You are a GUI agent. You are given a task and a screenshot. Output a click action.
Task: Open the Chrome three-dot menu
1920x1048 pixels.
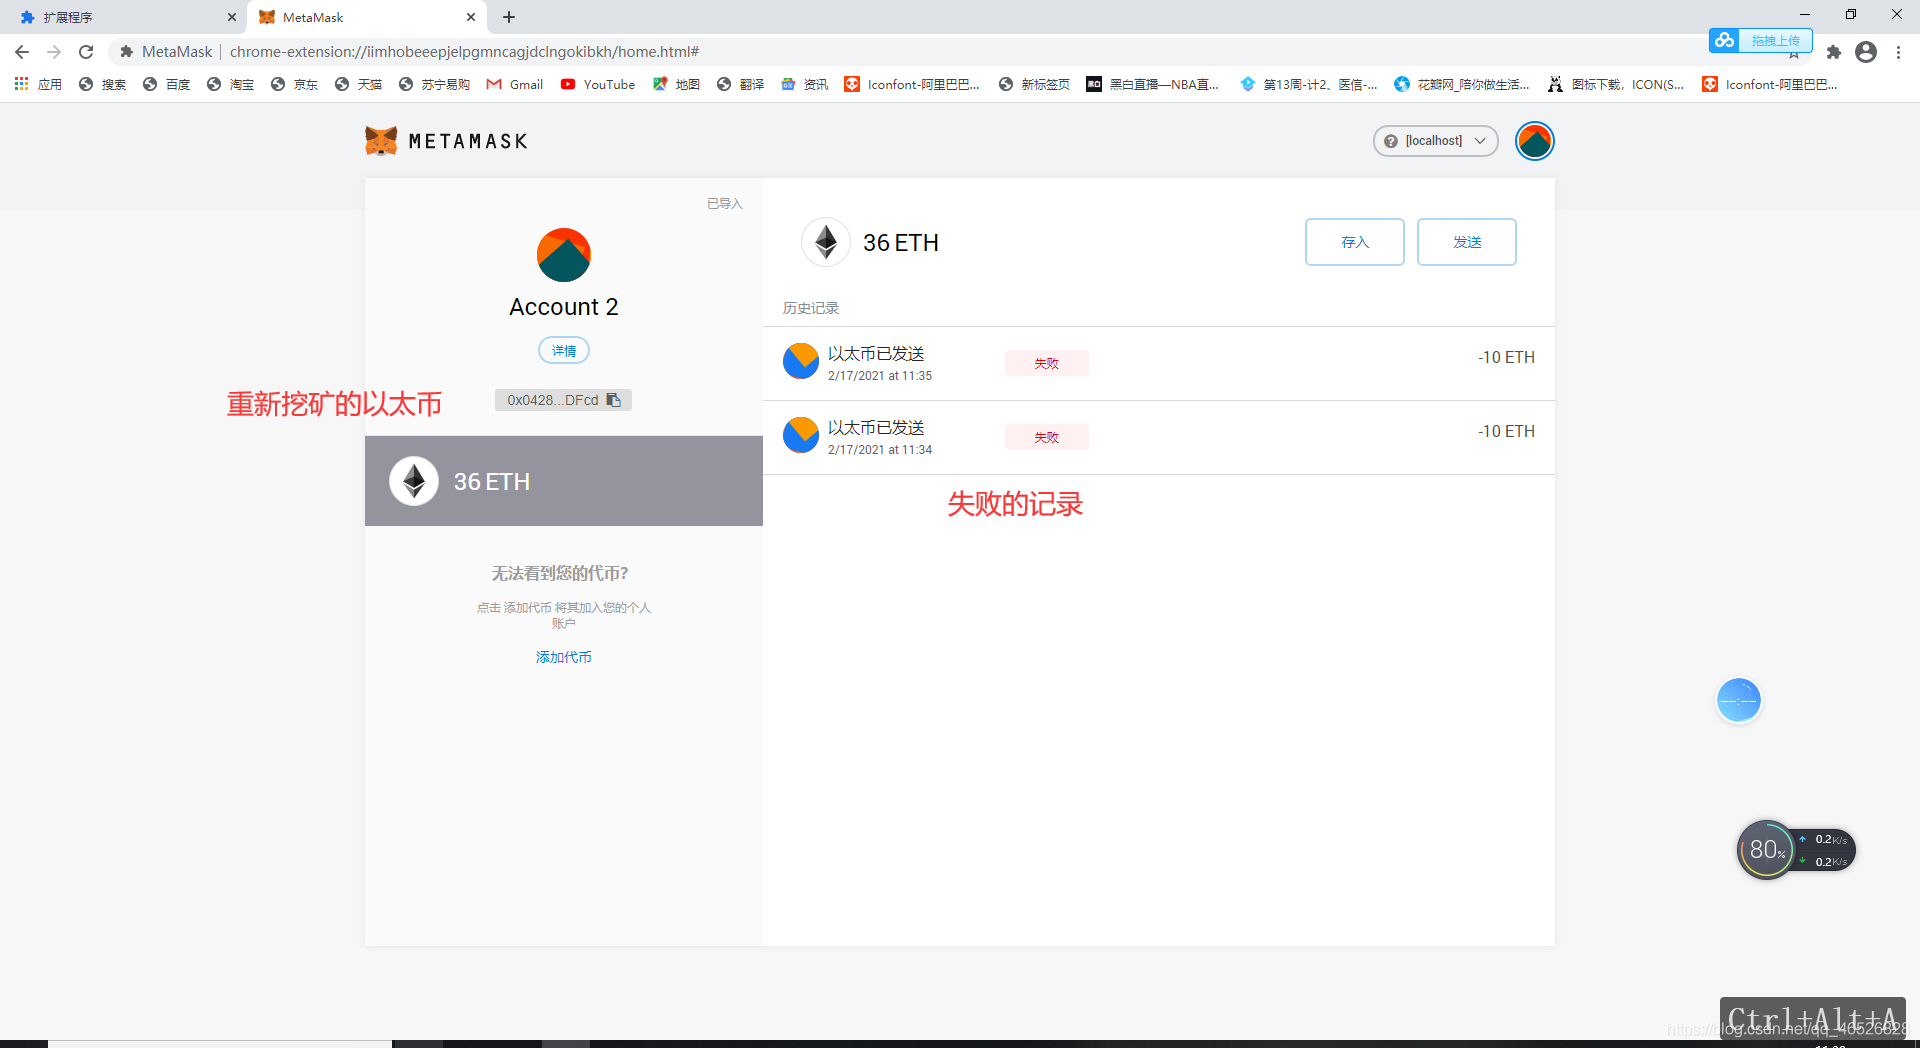point(1898,52)
